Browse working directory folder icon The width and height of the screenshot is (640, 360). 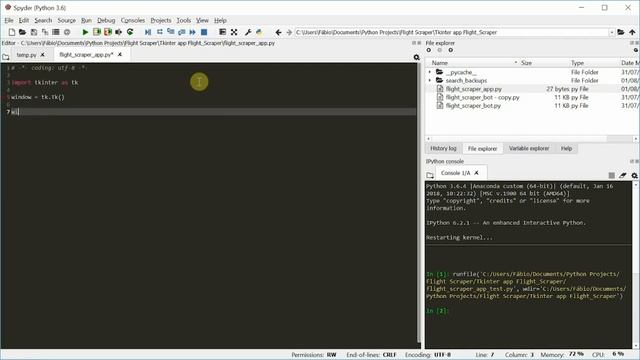(621, 32)
